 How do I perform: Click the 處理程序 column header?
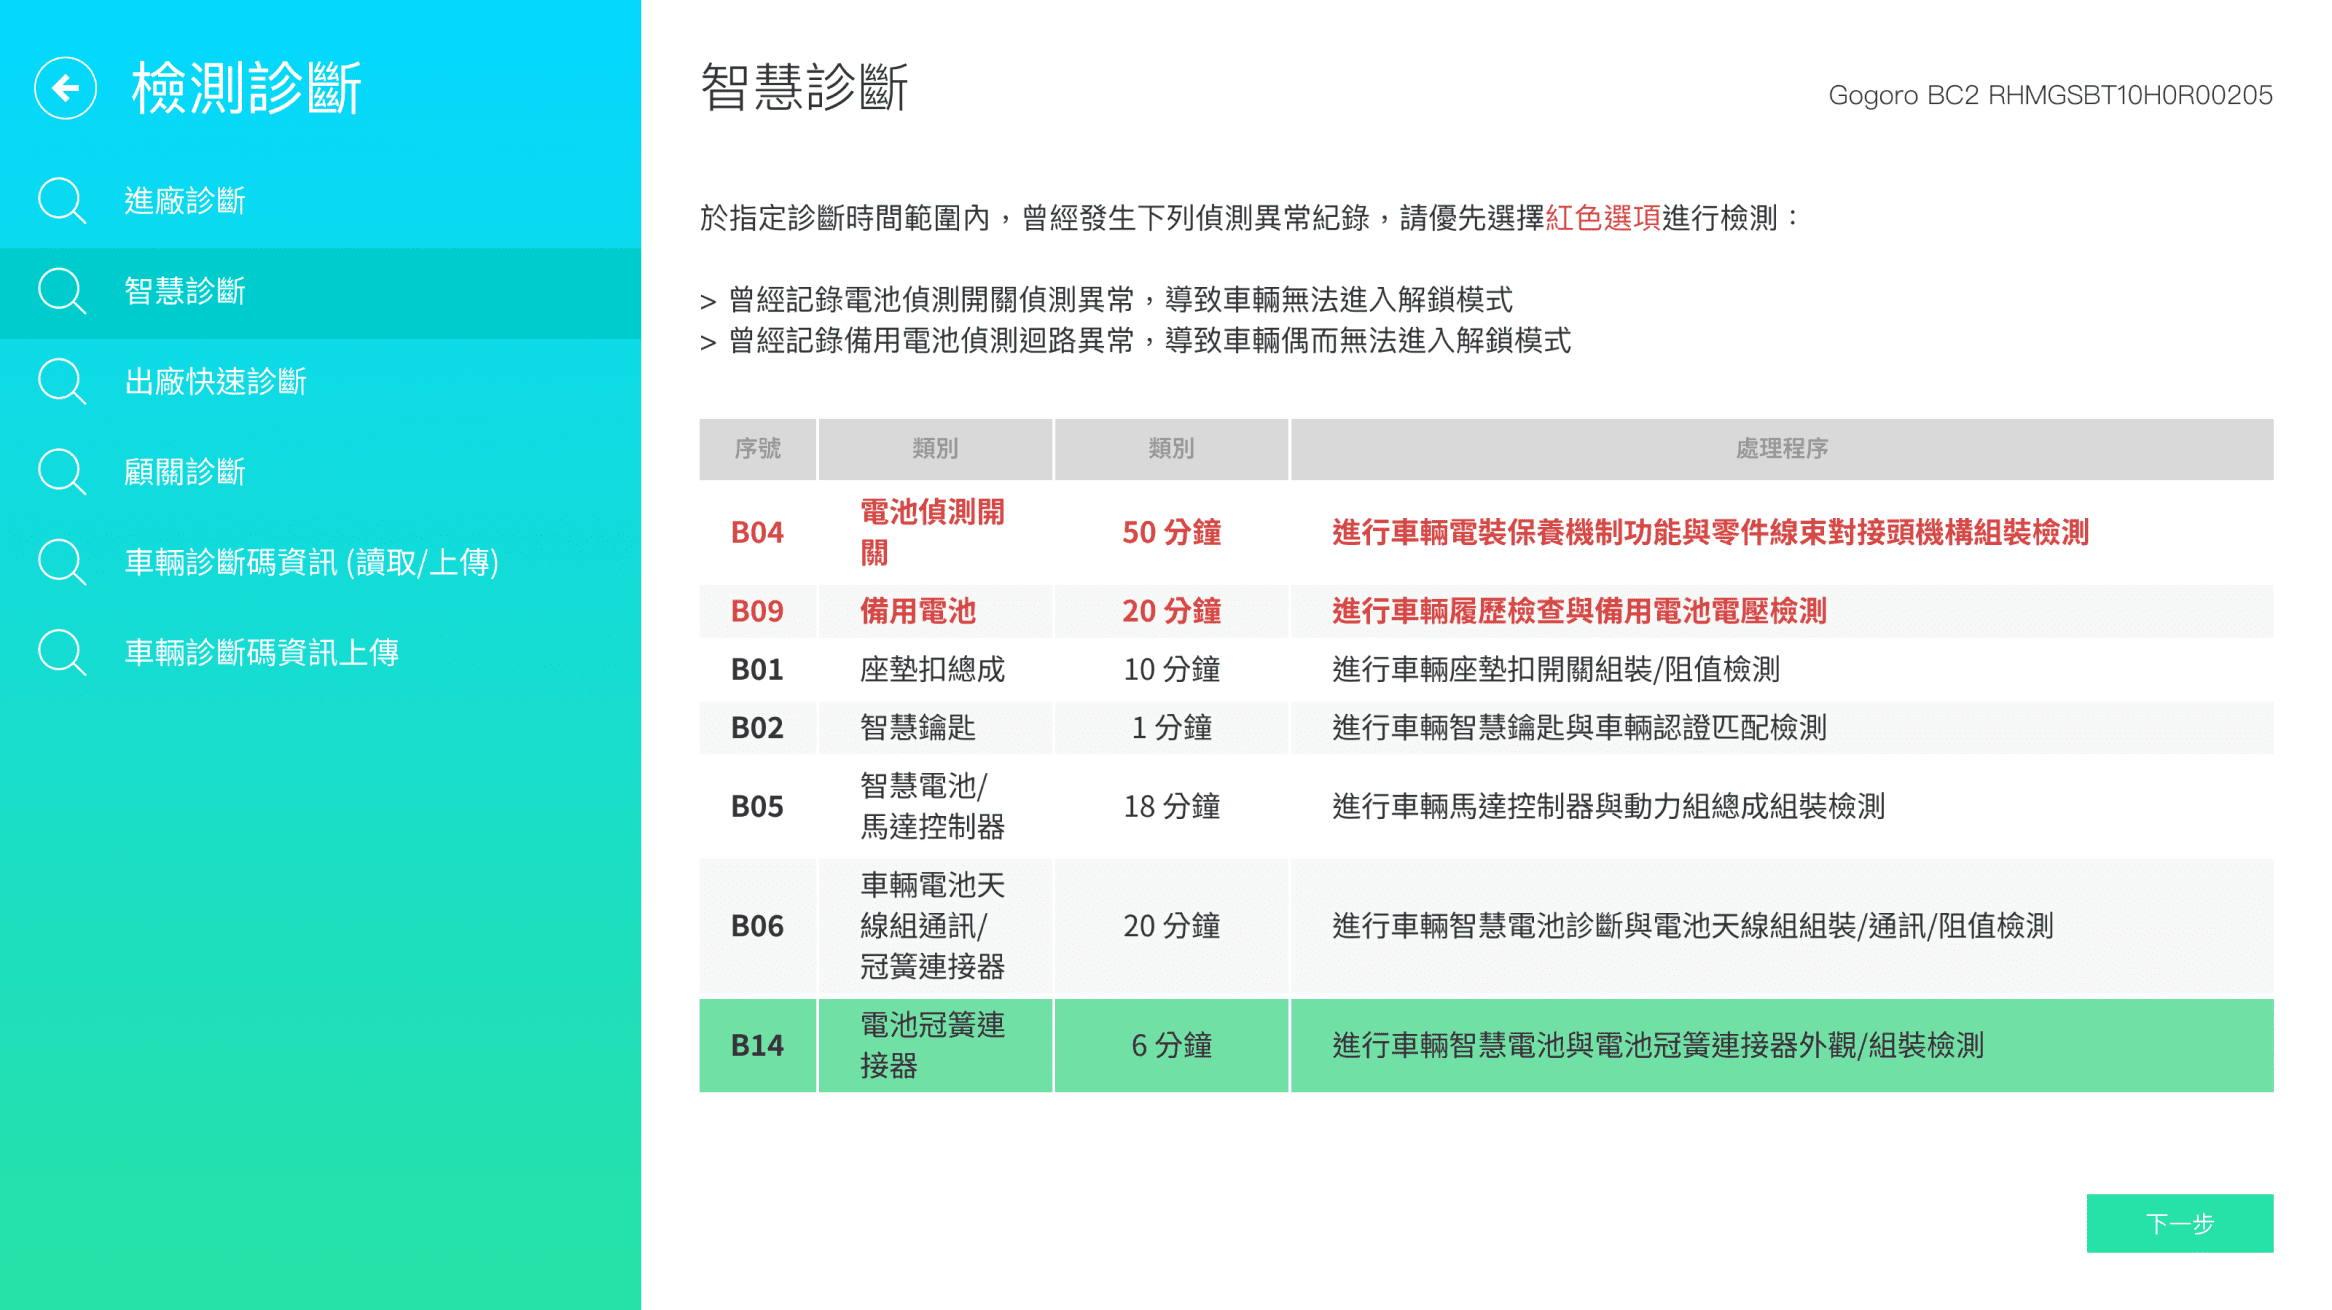[x=1781, y=449]
